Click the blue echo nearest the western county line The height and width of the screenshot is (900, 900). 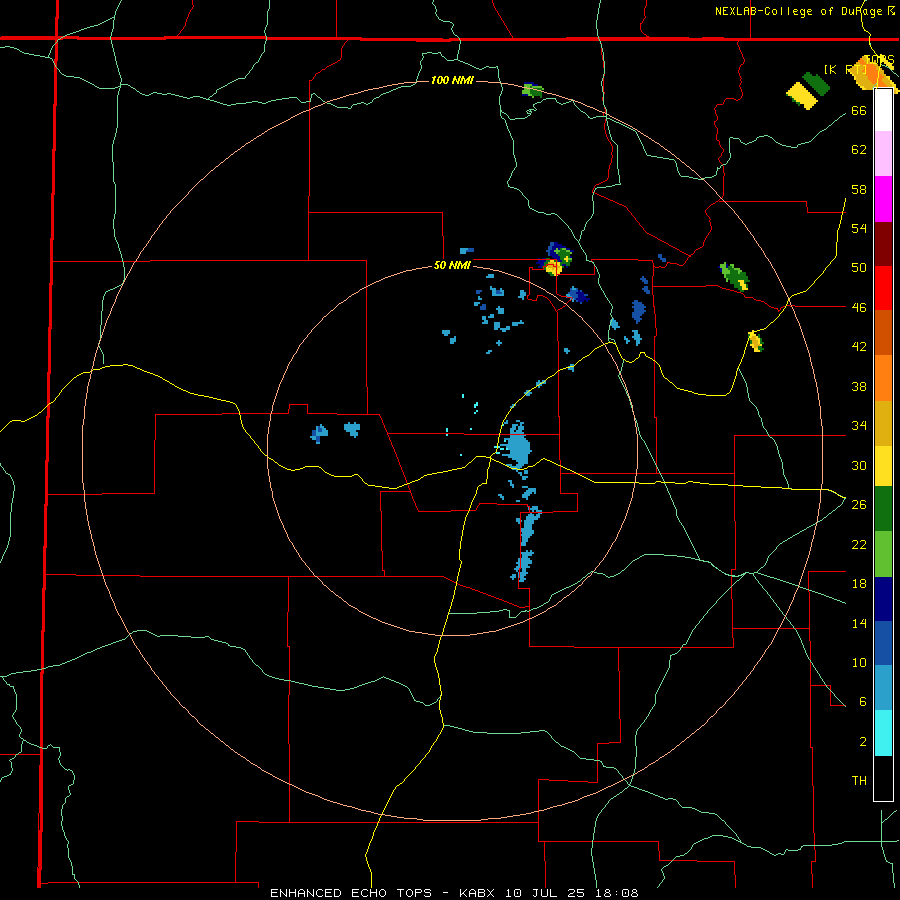tap(319, 432)
